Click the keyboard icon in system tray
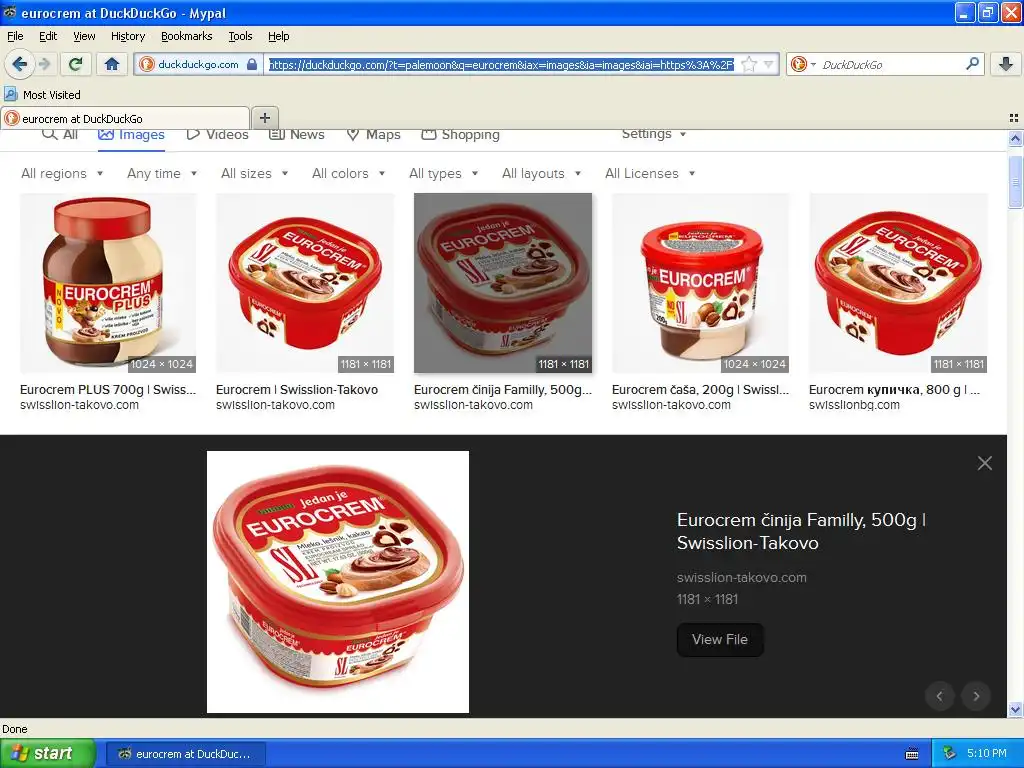The width and height of the screenshot is (1024, 768). tap(912, 754)
